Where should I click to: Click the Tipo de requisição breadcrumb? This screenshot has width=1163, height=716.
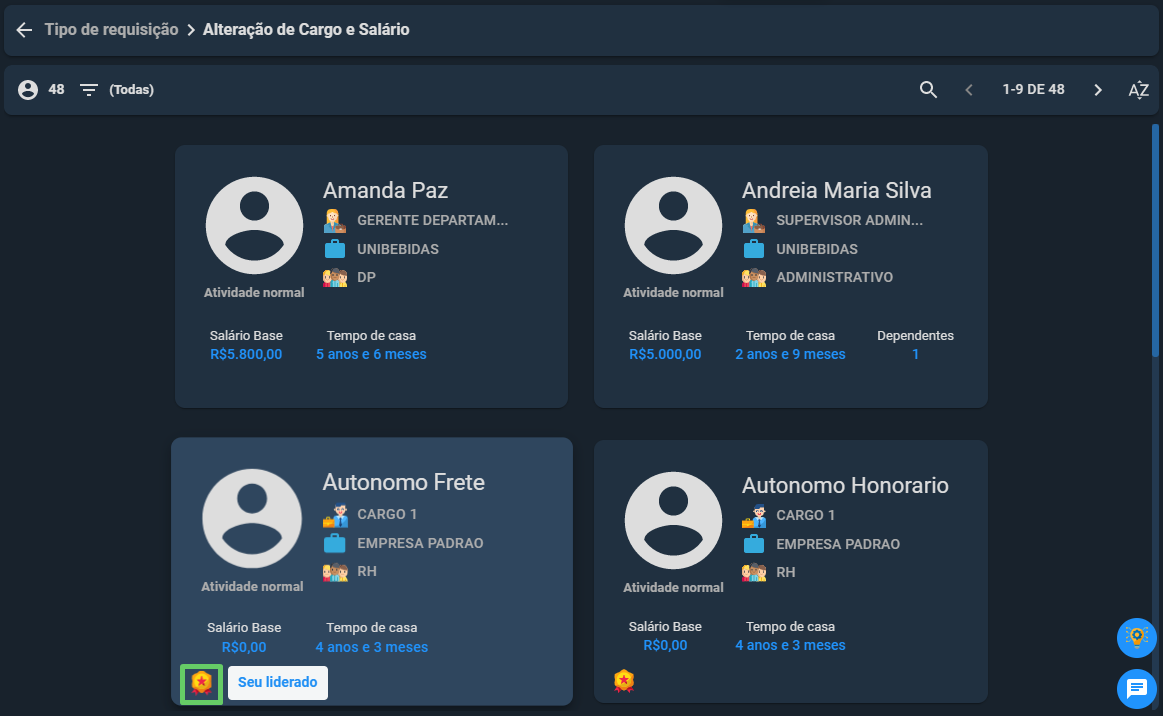pyautogui.click(x=111, y=30)
